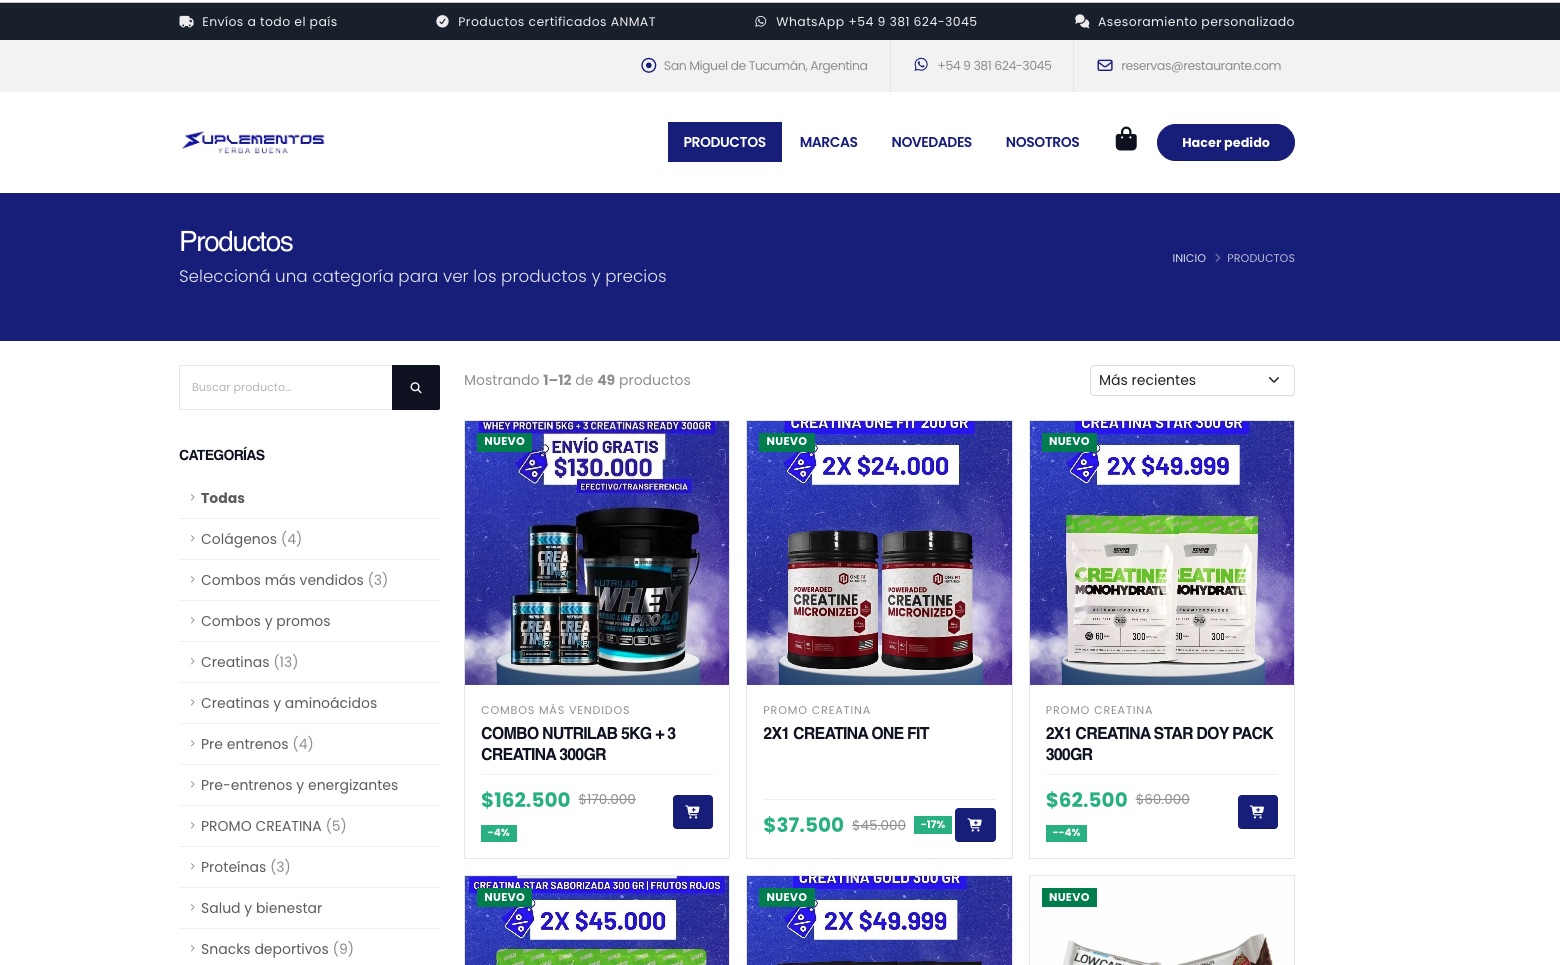The height and width of the screenshot is (965, 1560).
Task: Click the chat bubbles advice icon
Action: [x=1082, y=21]
